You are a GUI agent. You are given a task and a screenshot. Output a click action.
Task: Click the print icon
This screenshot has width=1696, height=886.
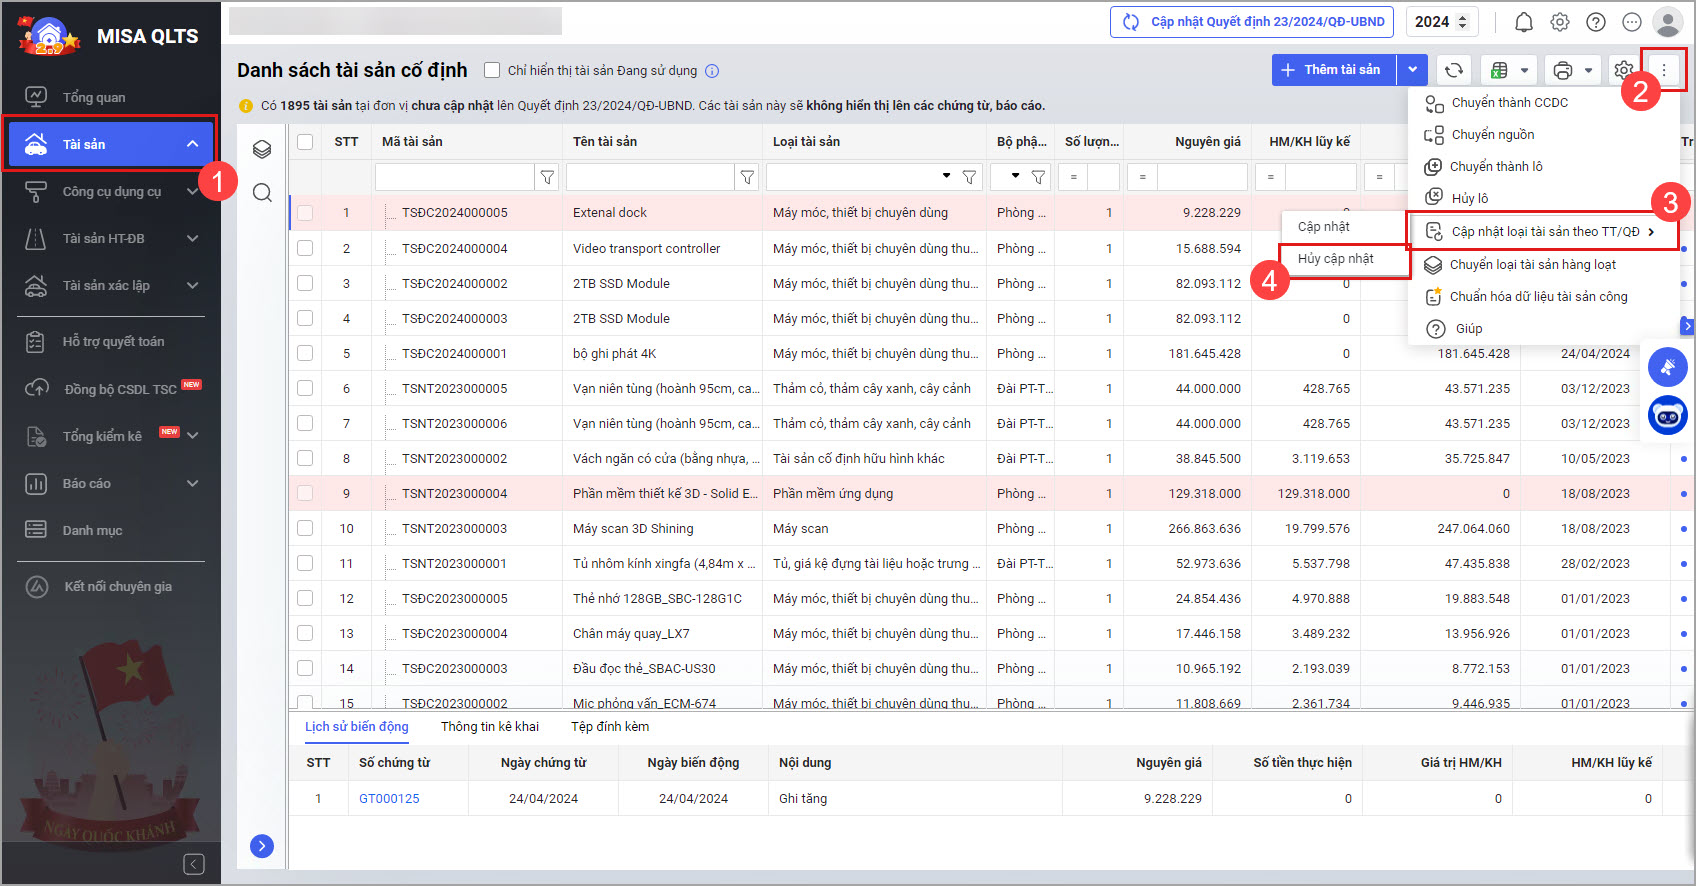point(1563,70)
